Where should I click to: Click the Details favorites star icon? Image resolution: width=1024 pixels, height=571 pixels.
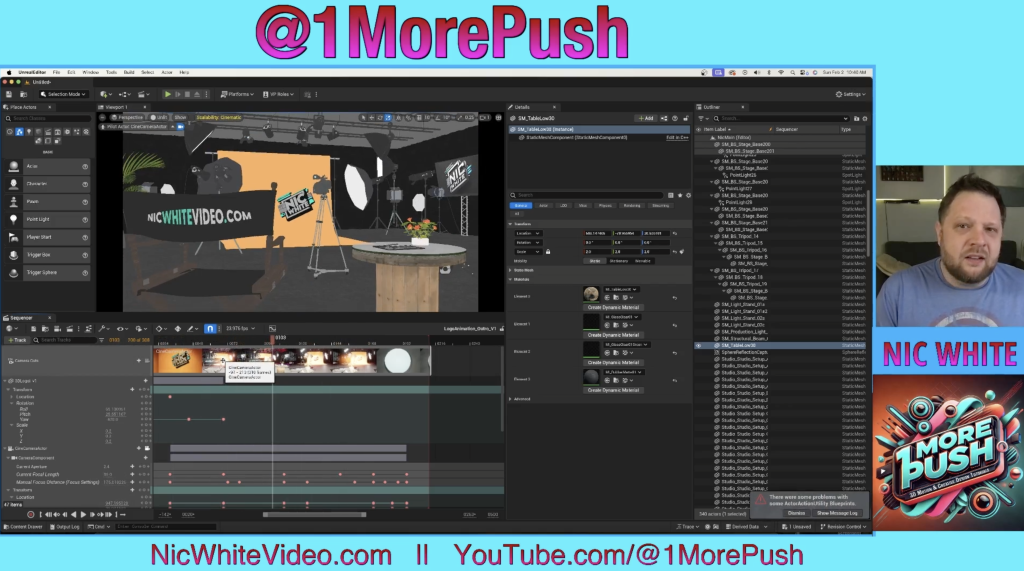pos(680,195)
